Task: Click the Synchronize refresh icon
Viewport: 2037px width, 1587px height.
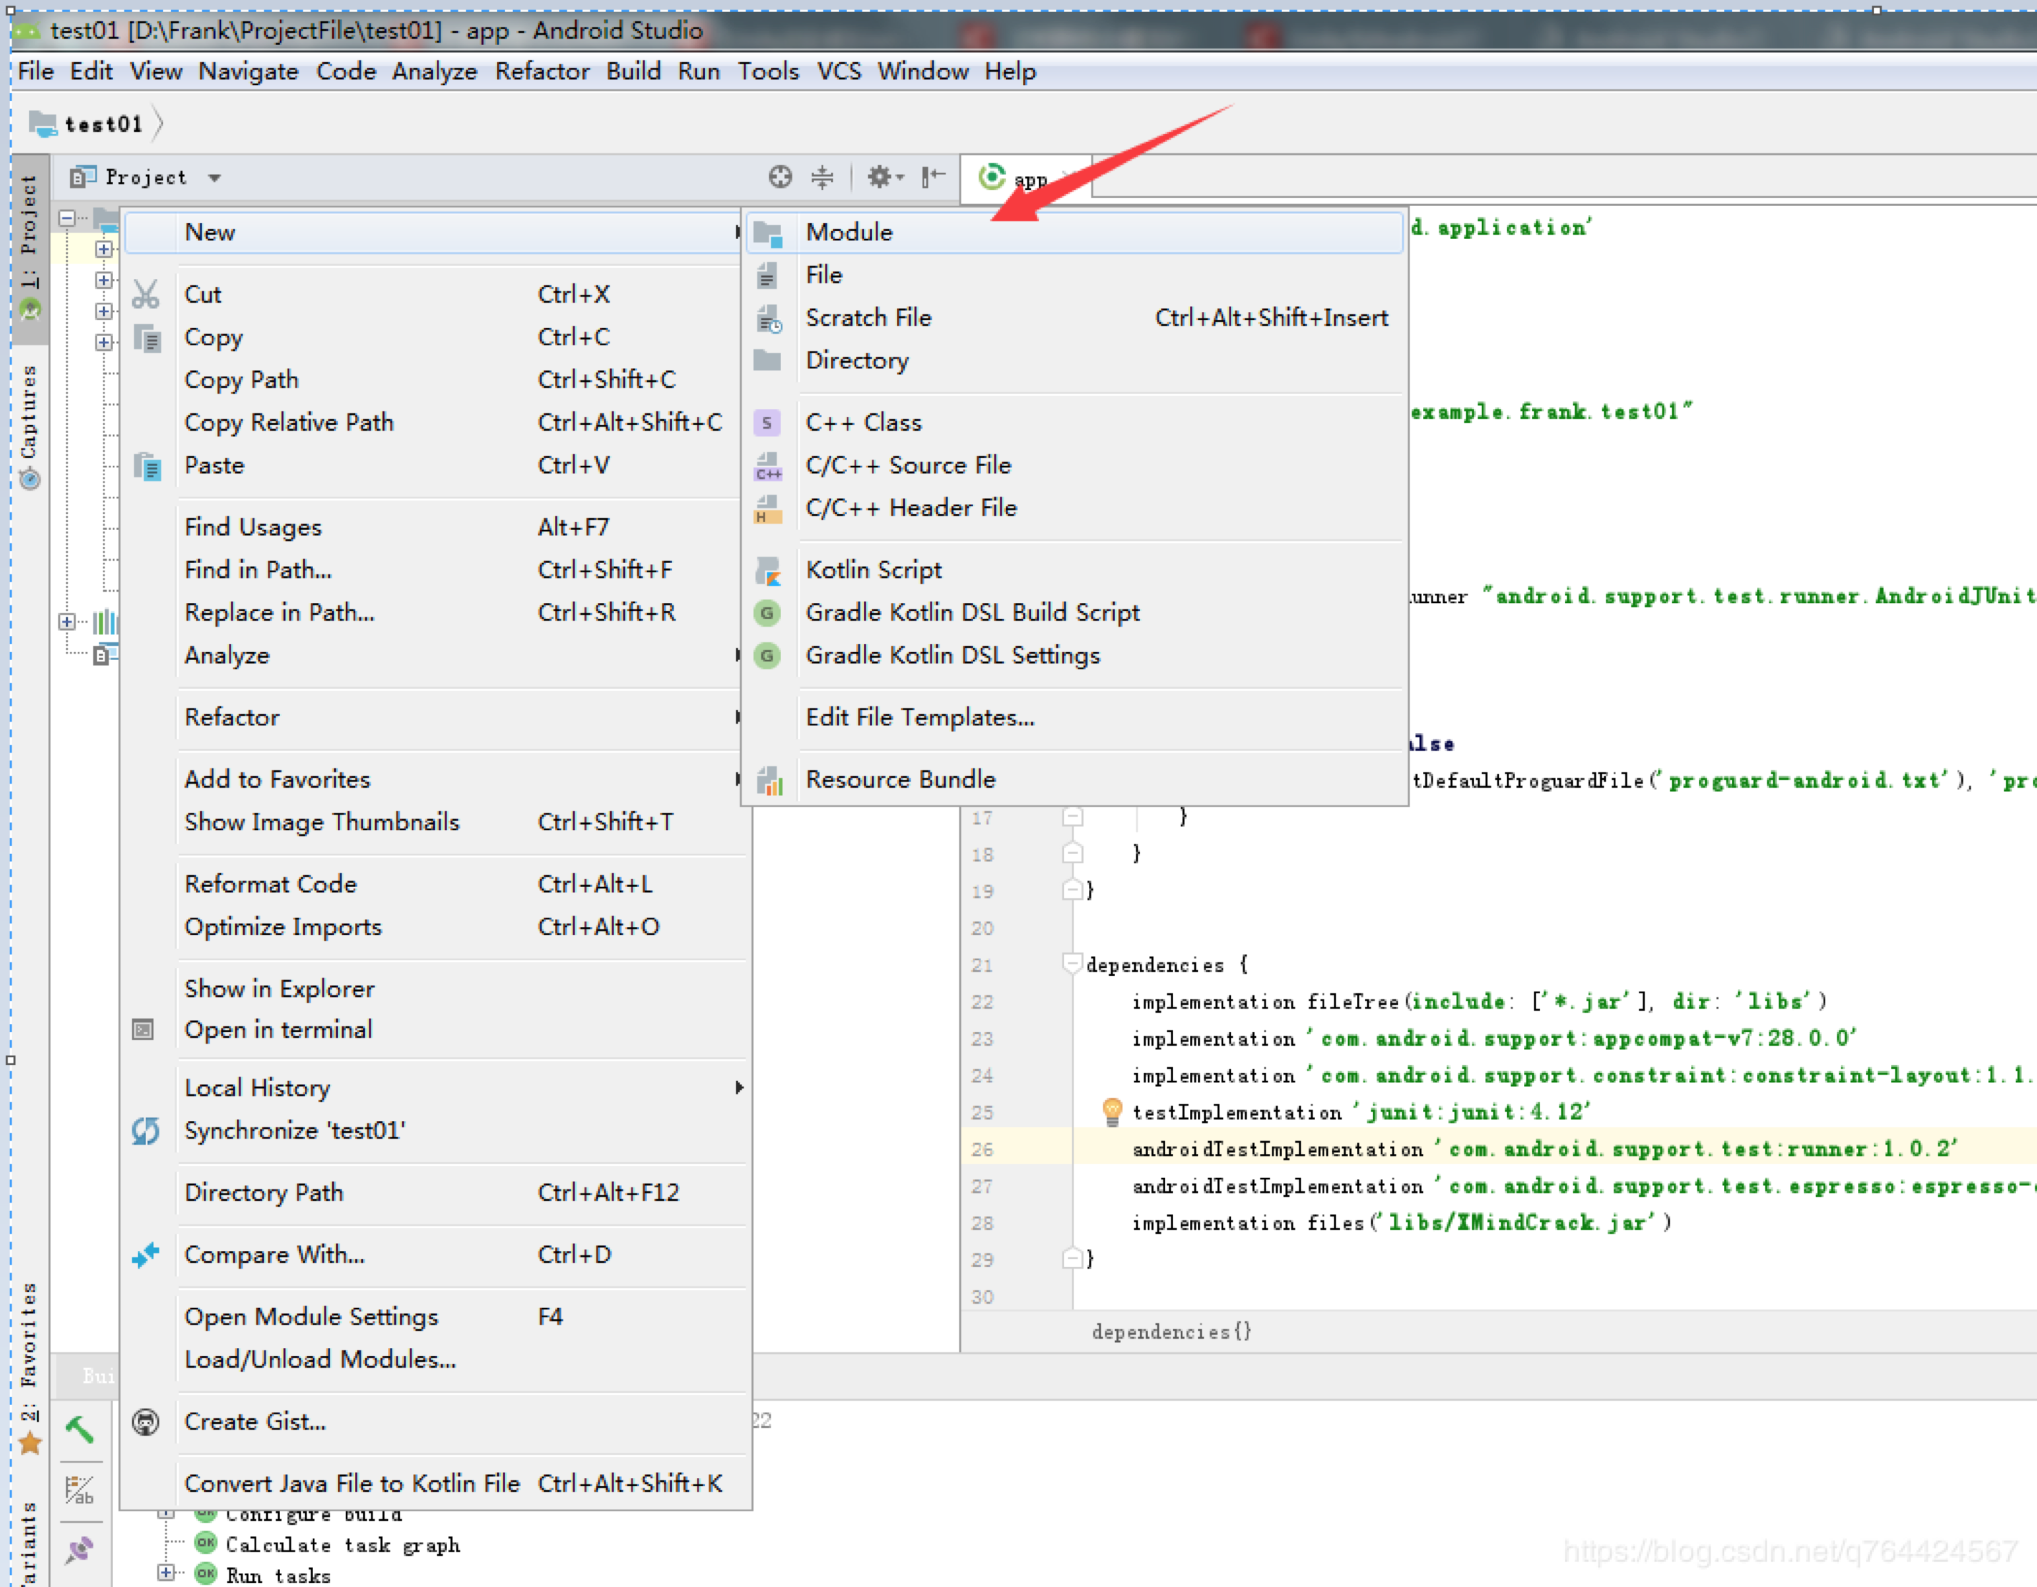Action: click(146, 1131)
